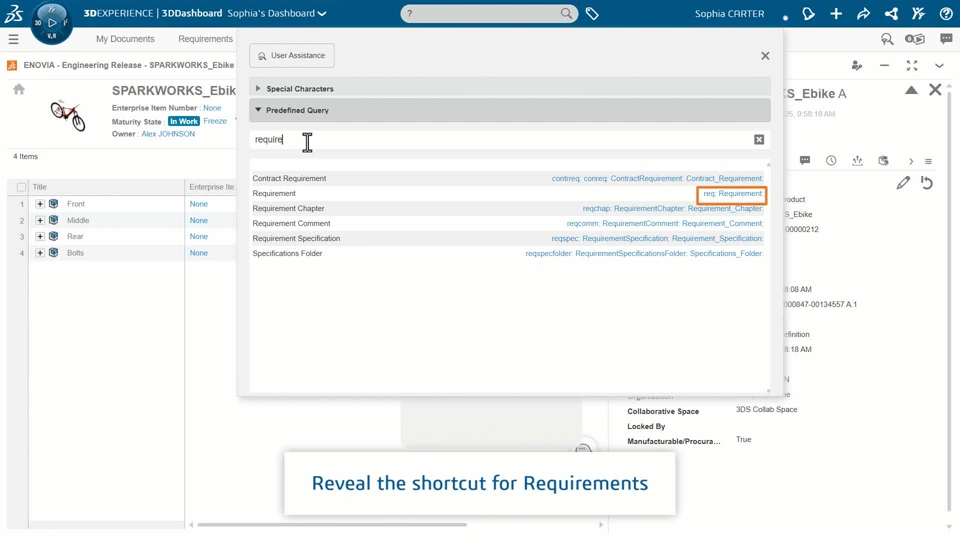Screen dimensions: 960x540
Task: Click the fullscreen expand widget icon
Action: click(x=912, y=66)
